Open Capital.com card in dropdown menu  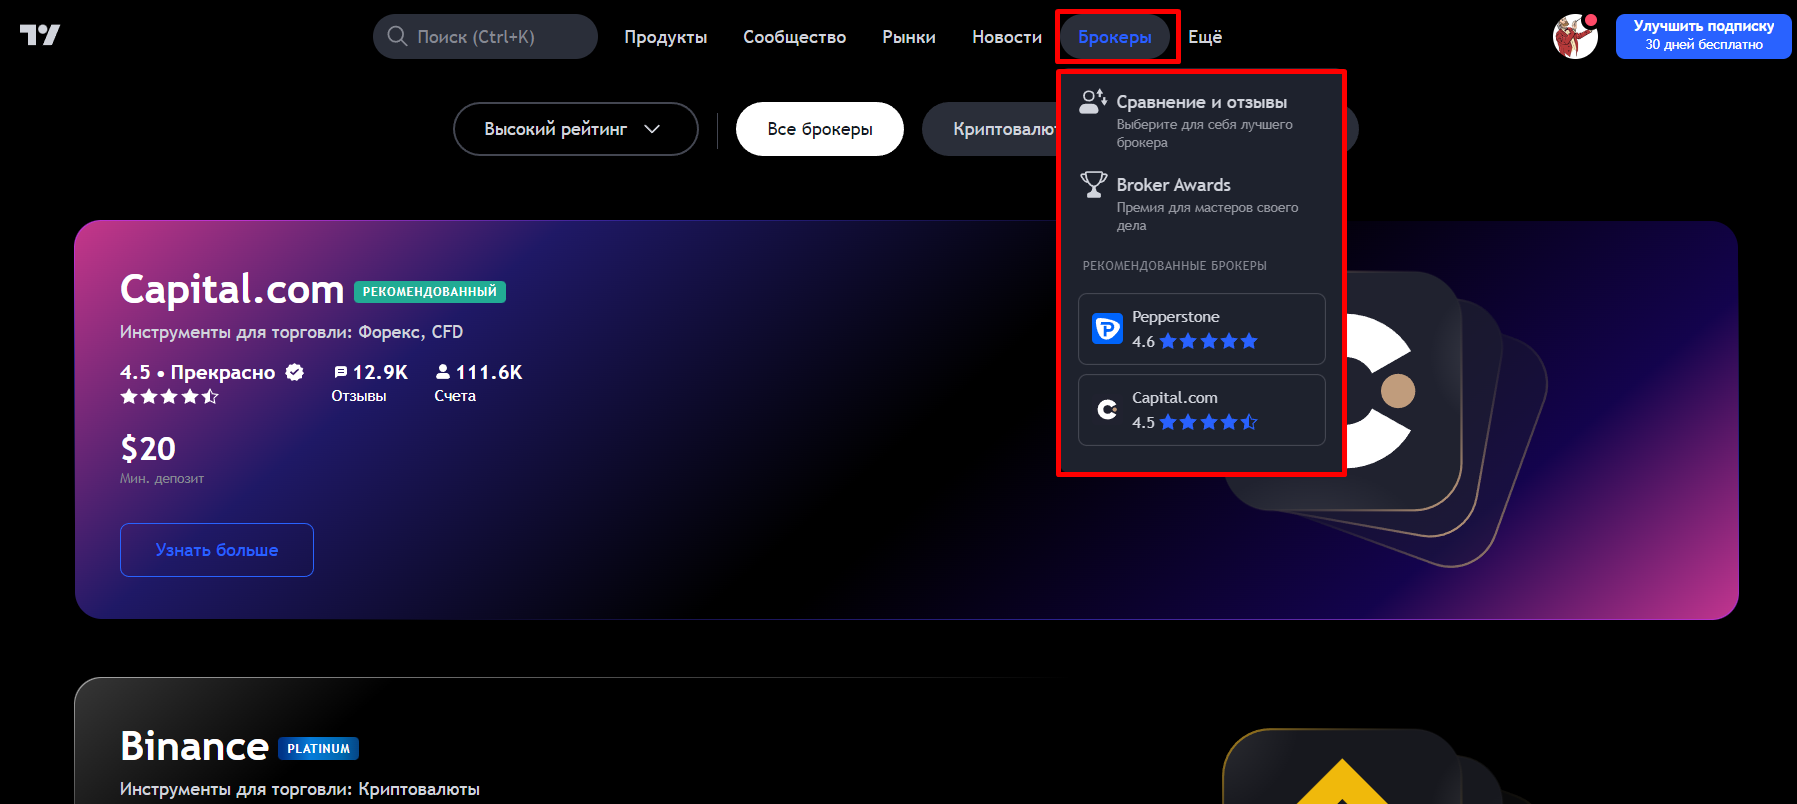[1202, 410]
